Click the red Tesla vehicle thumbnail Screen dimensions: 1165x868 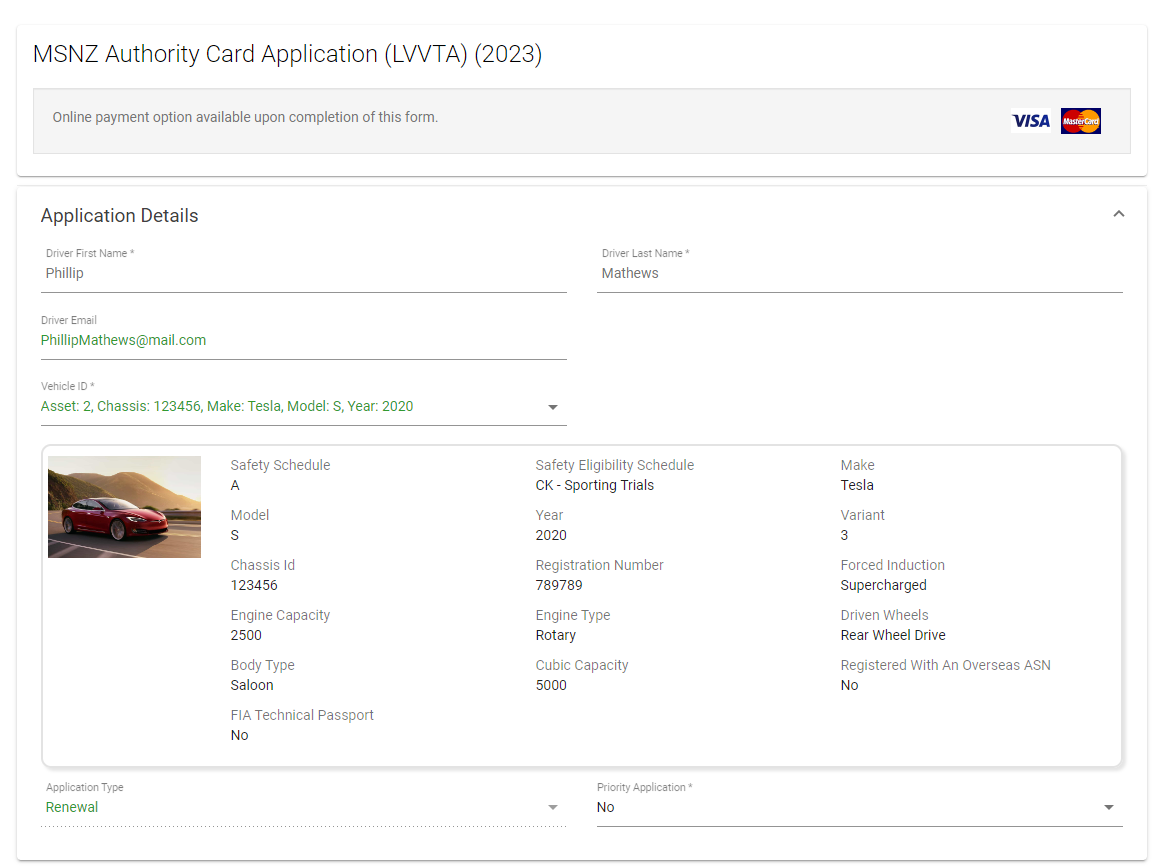click(x=124, y=507)
